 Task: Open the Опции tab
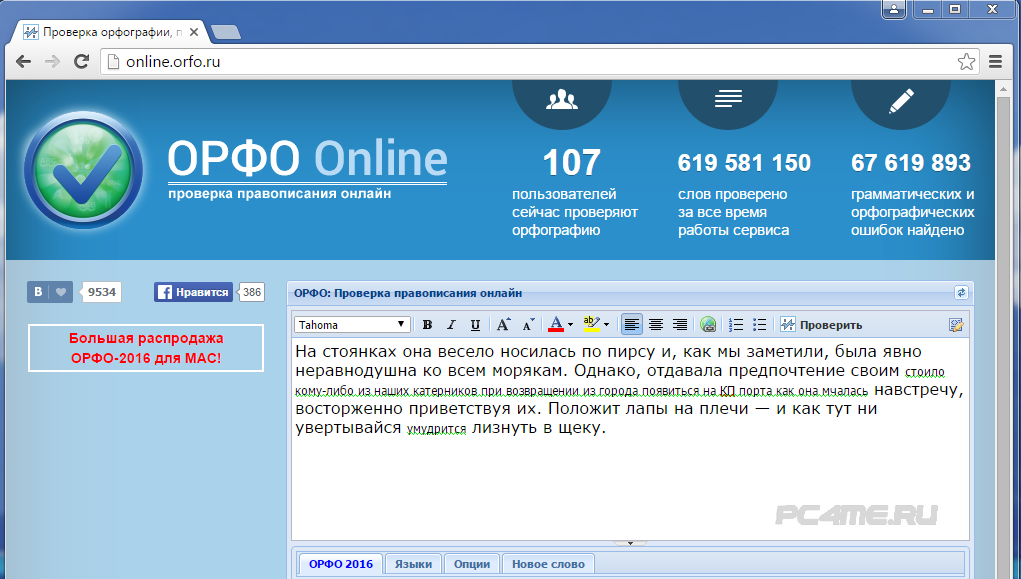click(x=471, y=564)
